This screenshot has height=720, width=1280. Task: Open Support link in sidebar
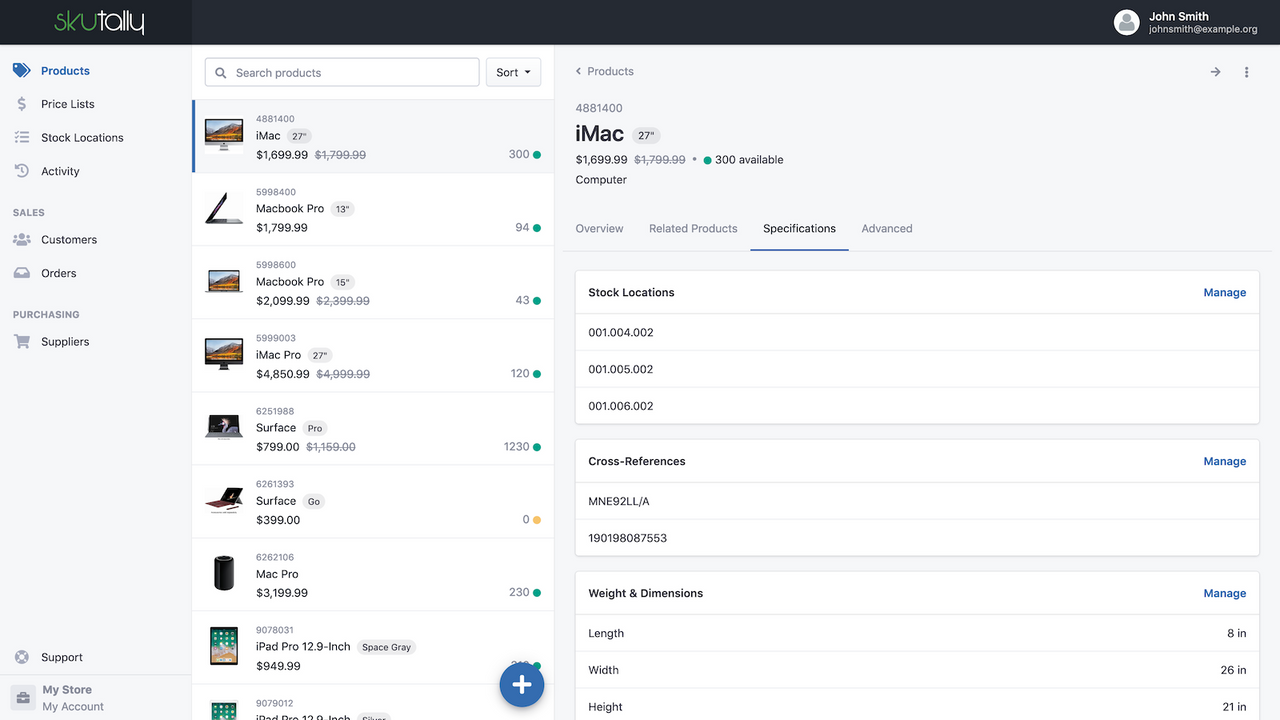click(x=62, y=658)
